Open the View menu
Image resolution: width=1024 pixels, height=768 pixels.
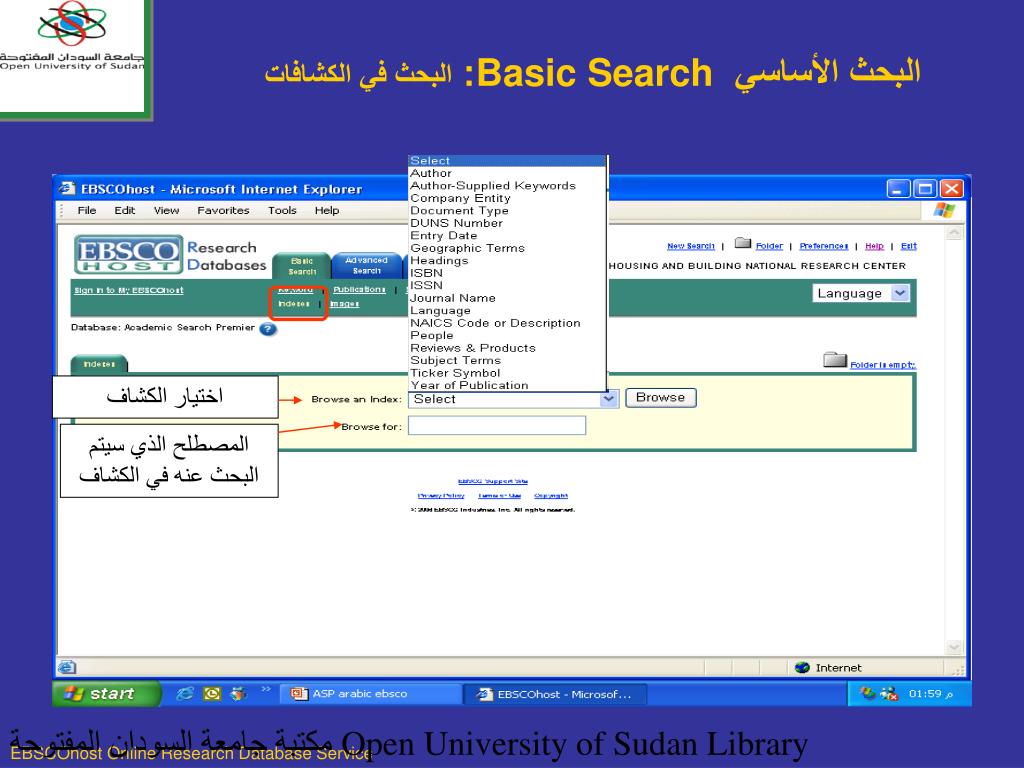[x=167, y=210]
